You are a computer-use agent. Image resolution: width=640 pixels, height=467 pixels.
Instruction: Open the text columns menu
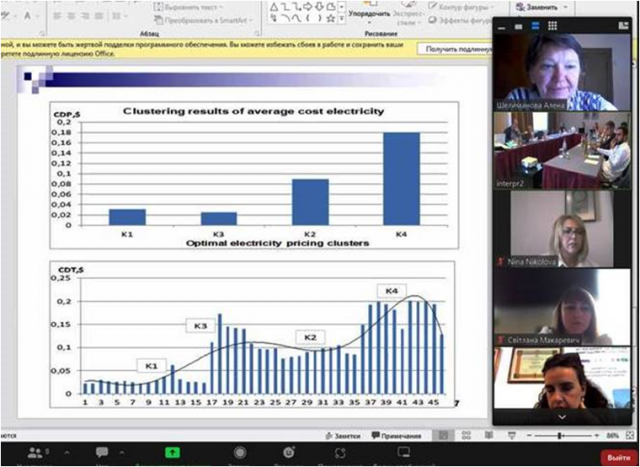point(118,16)
